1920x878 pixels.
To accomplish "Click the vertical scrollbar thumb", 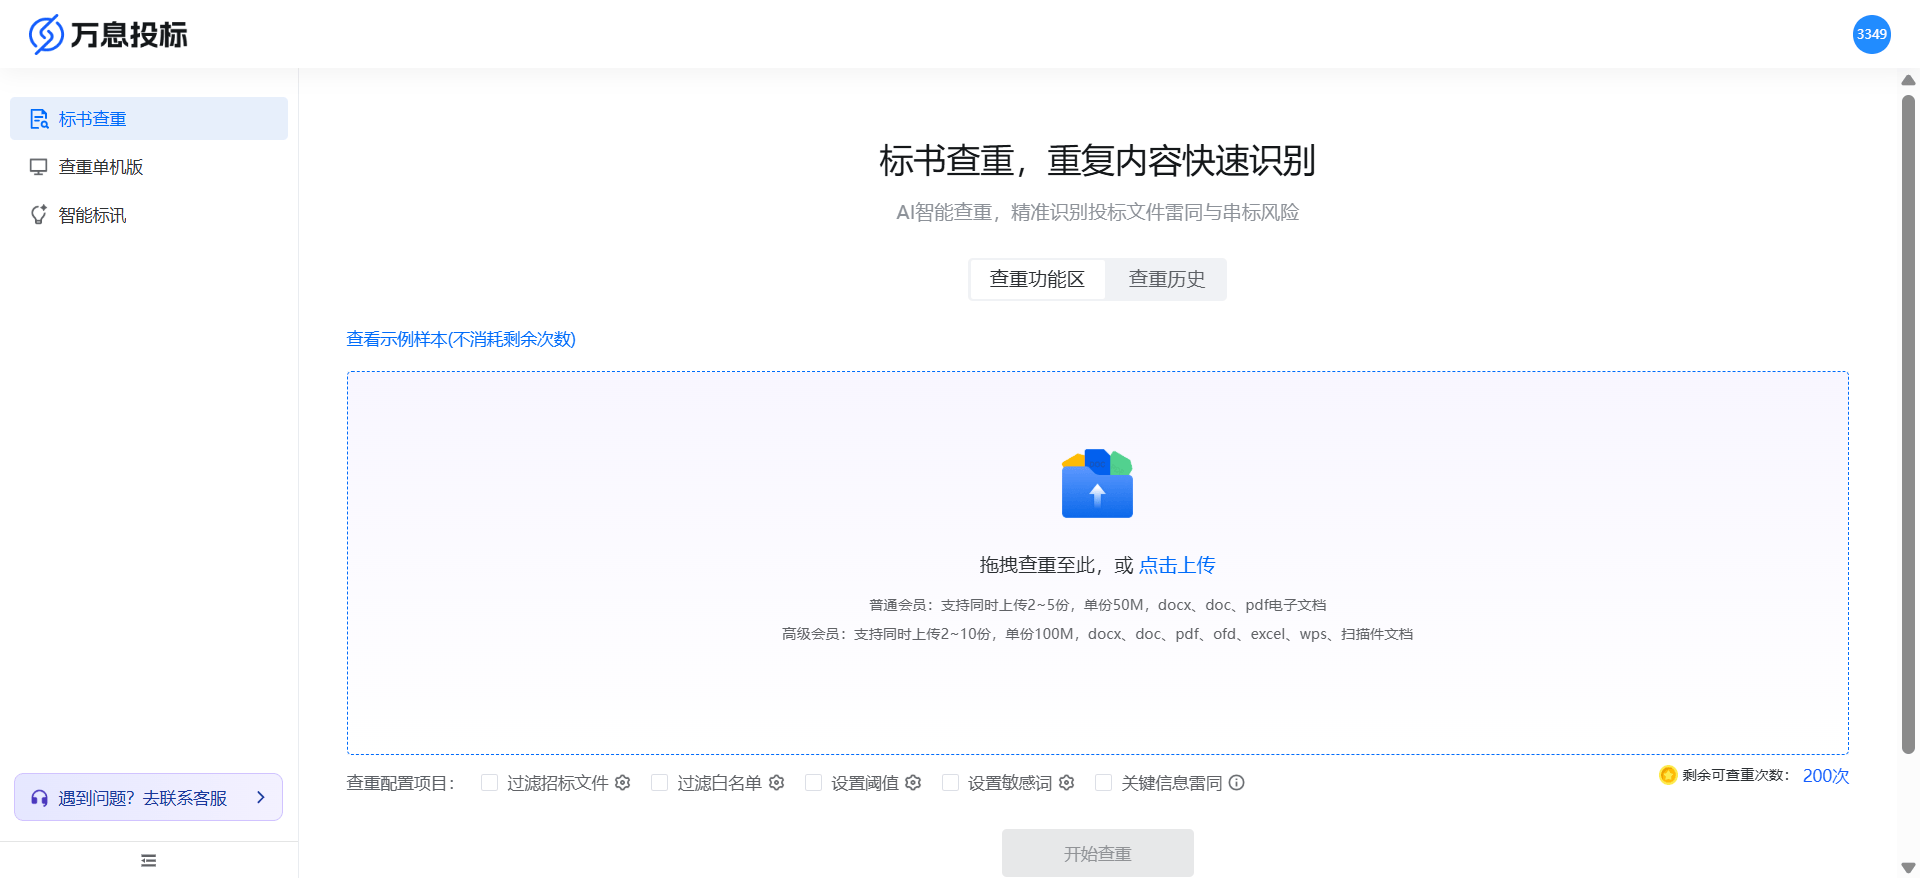I will (x=1908, y=424).
